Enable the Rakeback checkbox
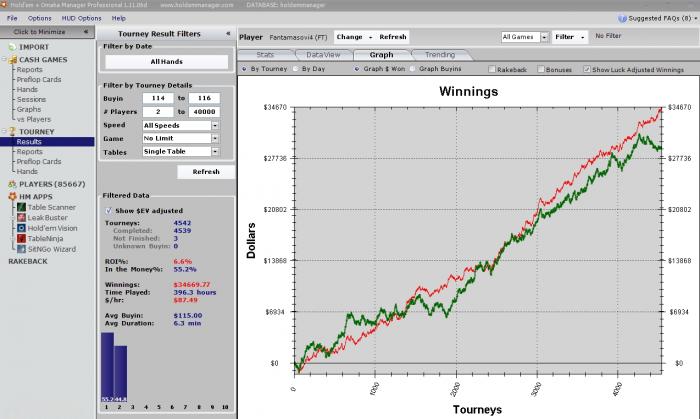This screenshot has height=419, width=700. 492,70
